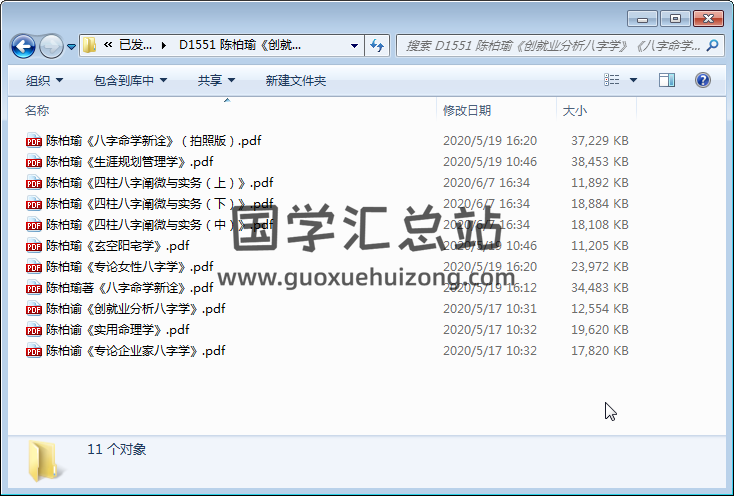Click 新建文件夹 button
Image resolution: width=734 pixels, height=496 pixels.
[295, 80]
